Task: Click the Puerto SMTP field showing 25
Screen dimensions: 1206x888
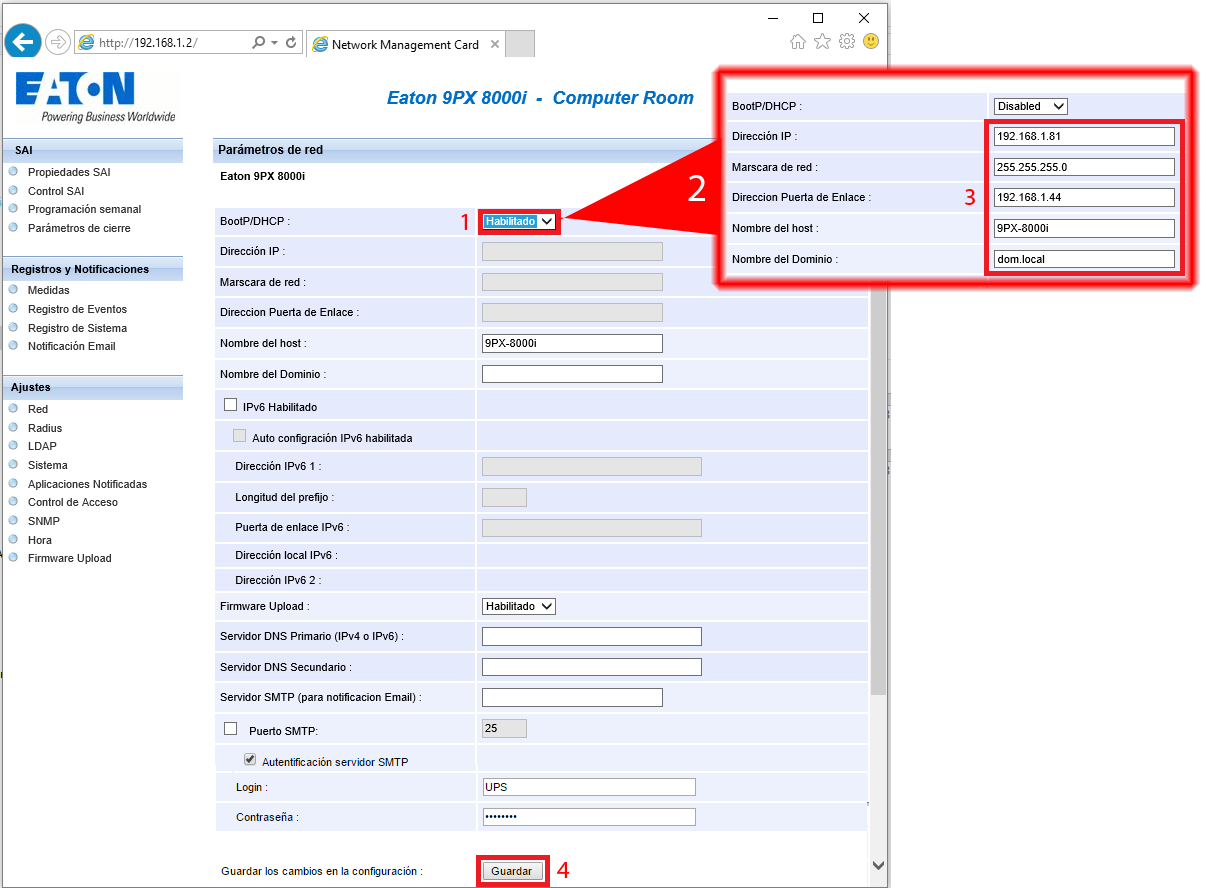Action: click(x=504, y=728)
